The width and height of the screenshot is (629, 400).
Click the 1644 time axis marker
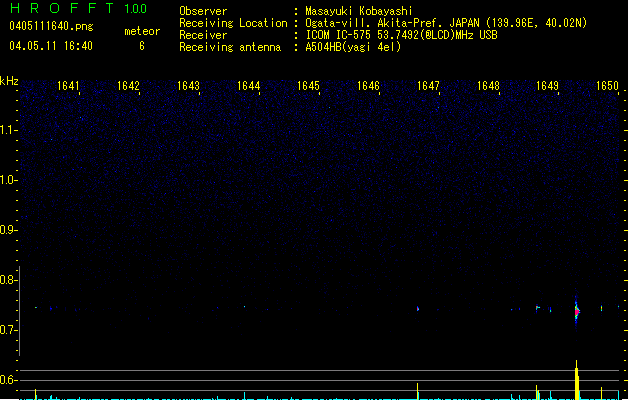(x=248, y=86)
